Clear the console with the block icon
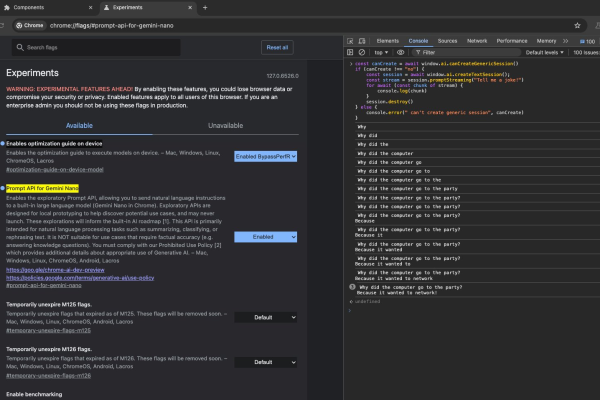 pos(362,52)
